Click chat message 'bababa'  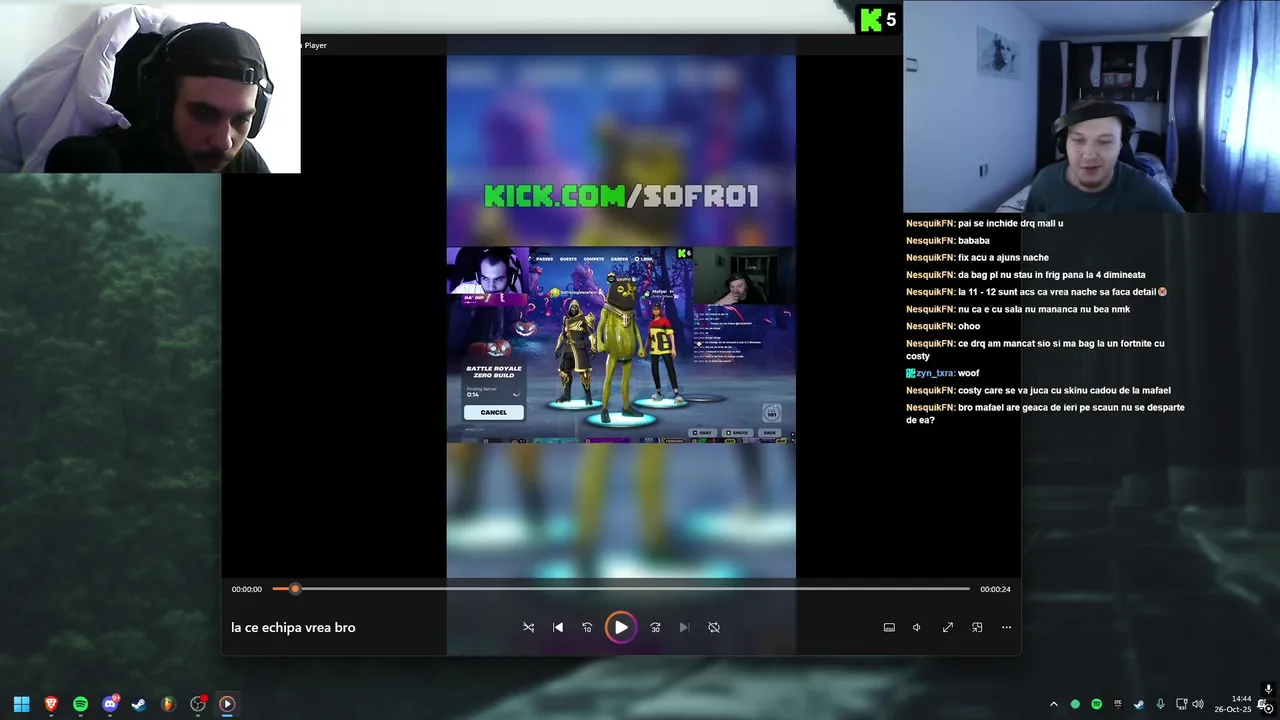point(974,241)
